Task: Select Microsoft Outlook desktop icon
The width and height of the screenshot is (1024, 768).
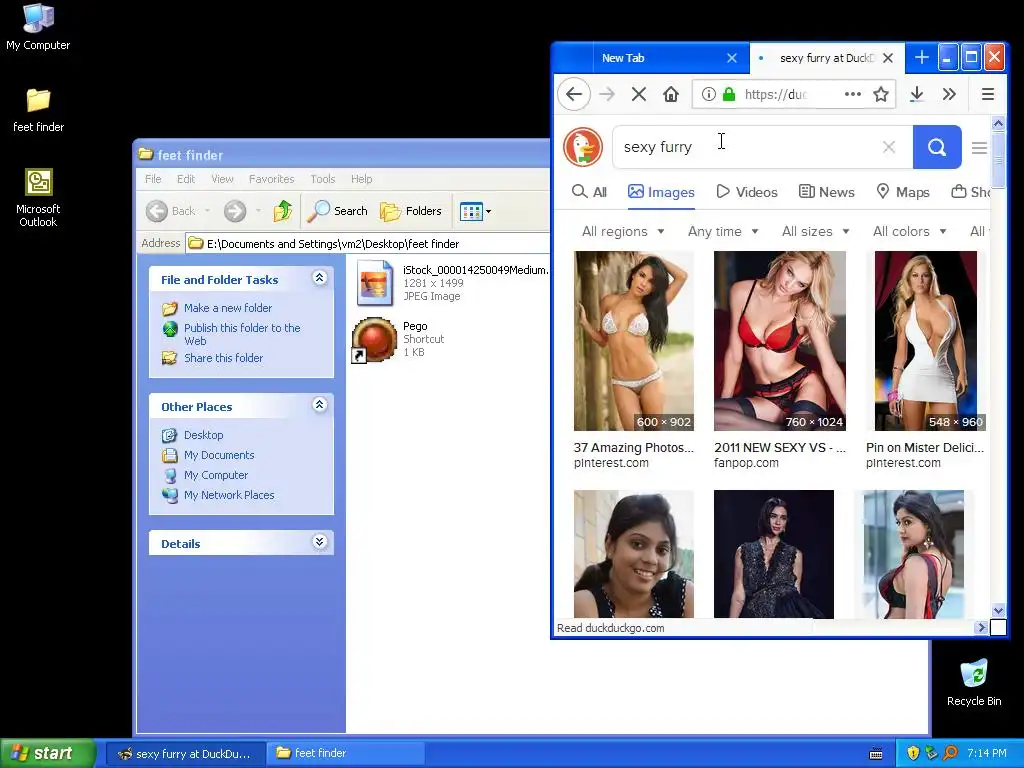Action: pyautogui.click(x=38, y=198)
